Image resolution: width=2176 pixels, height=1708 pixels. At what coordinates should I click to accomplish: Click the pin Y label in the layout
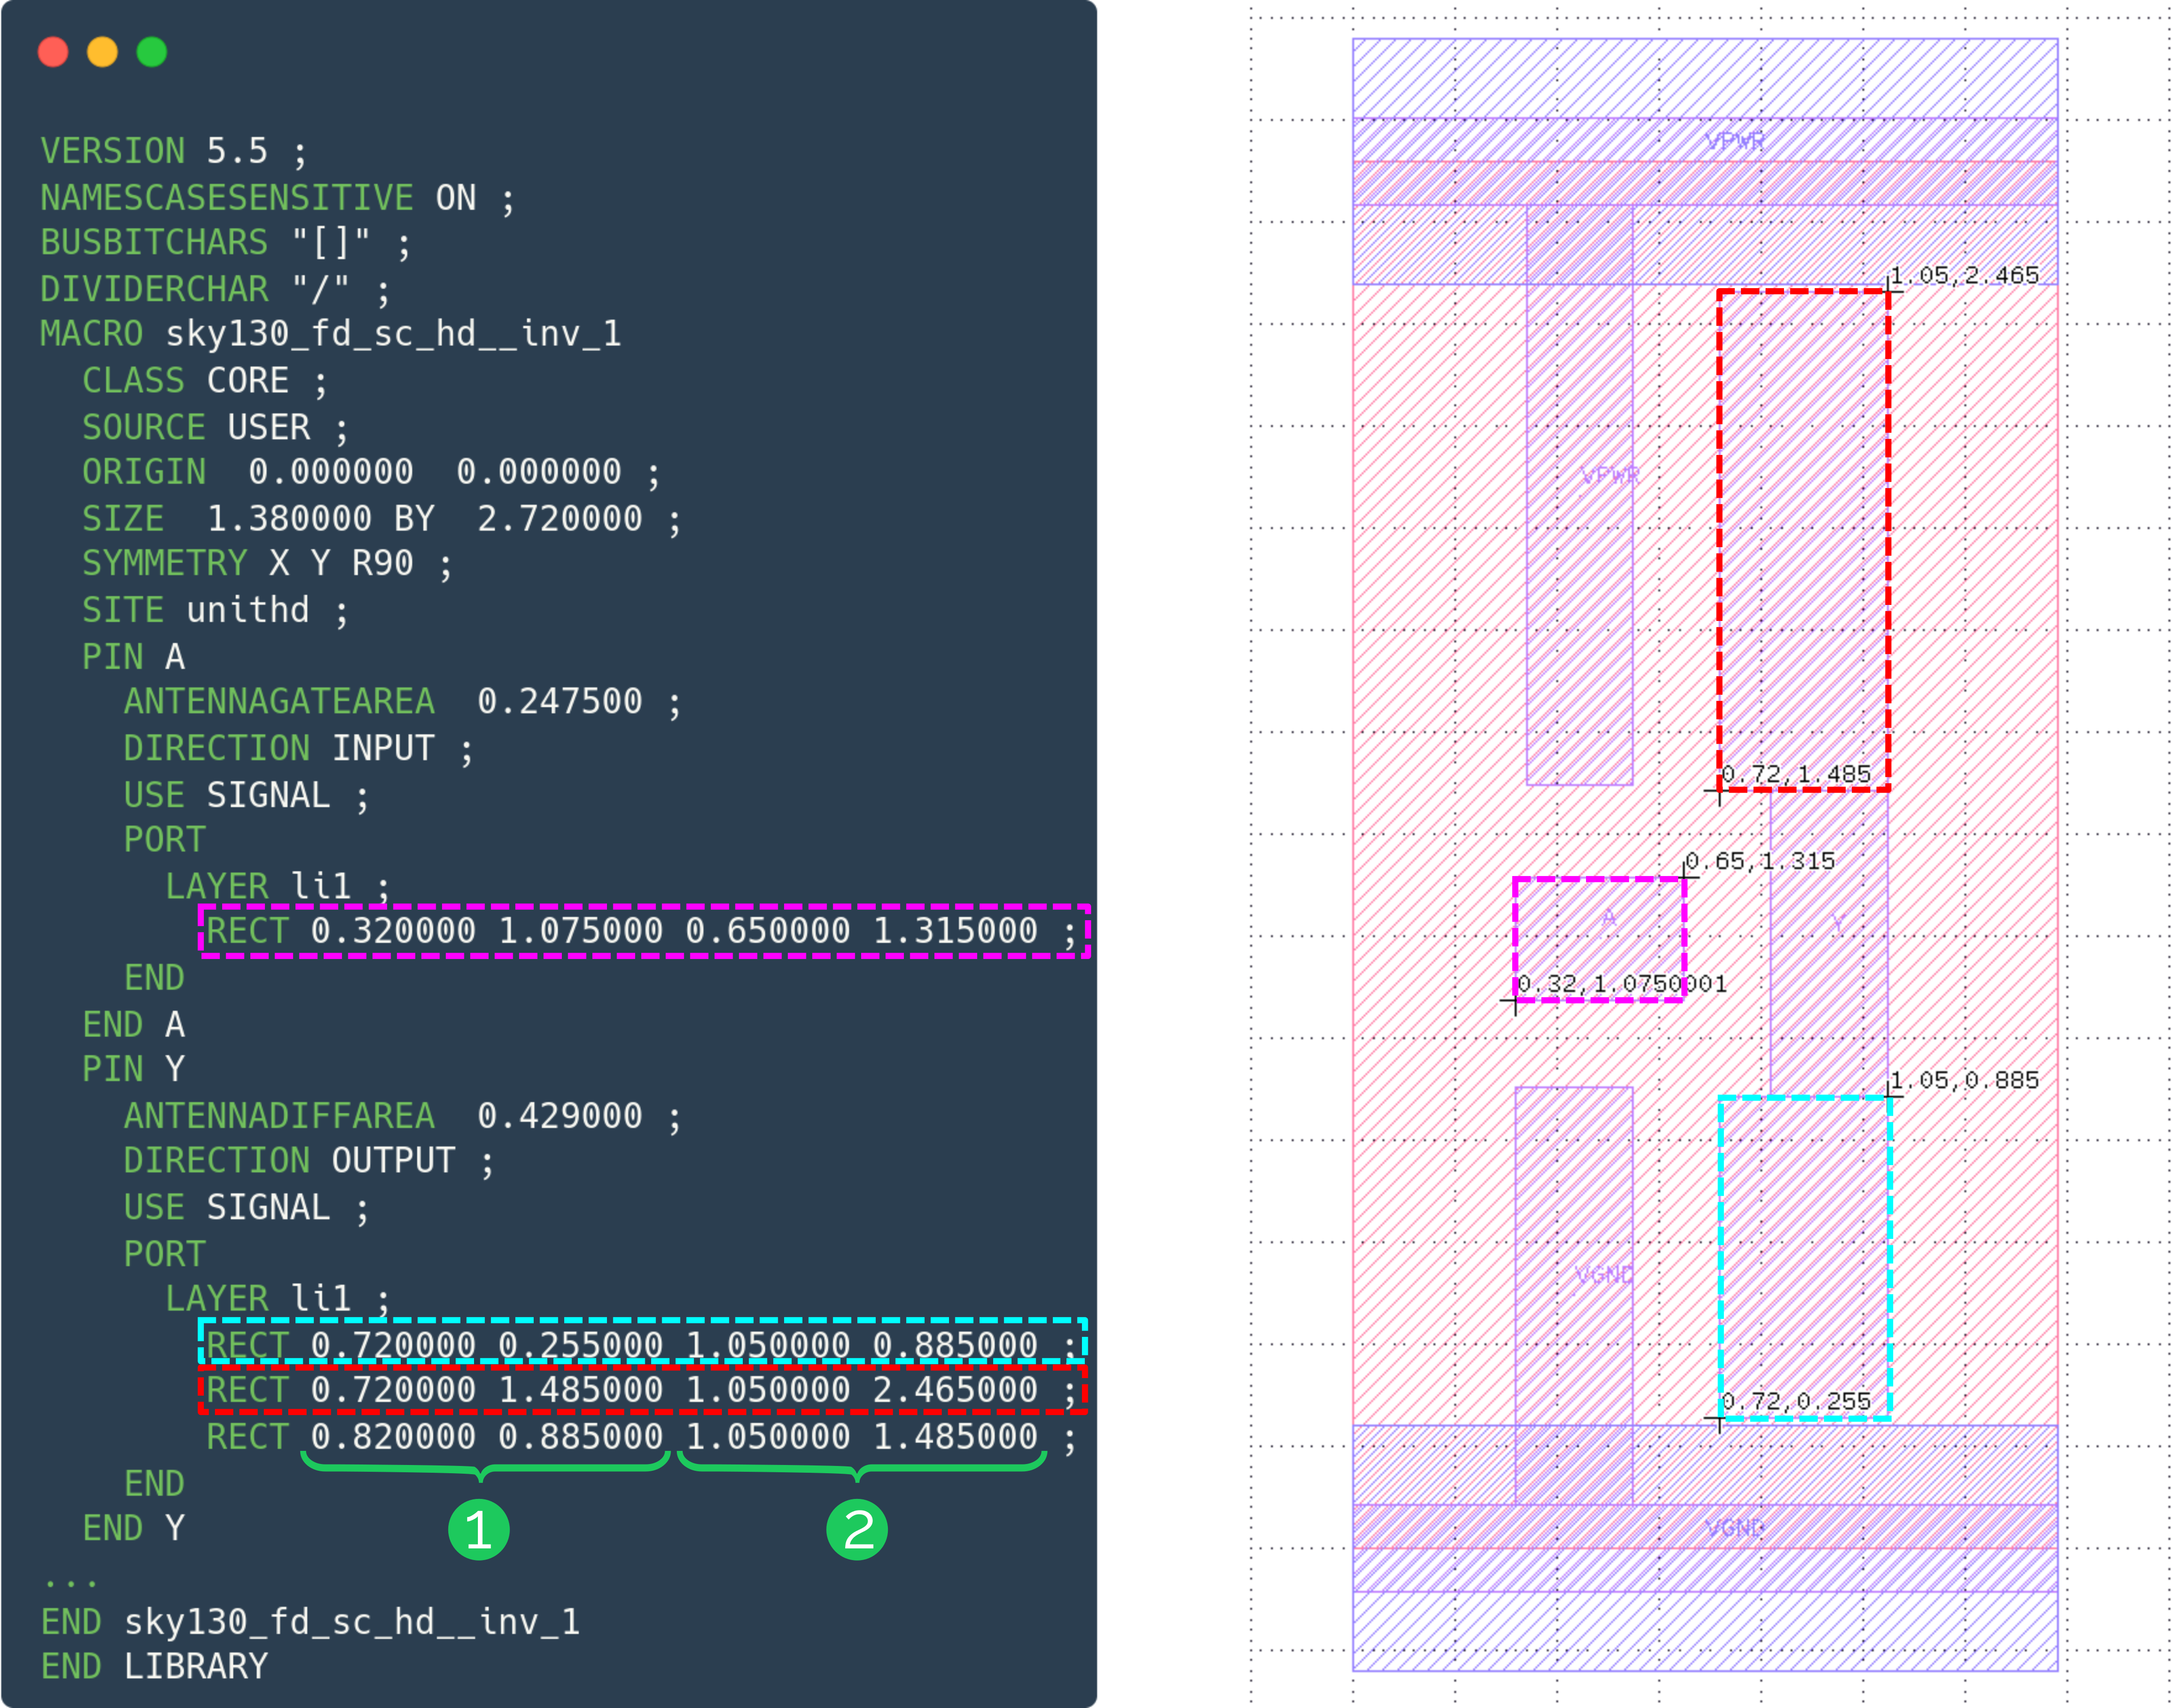pos(1838,924)
